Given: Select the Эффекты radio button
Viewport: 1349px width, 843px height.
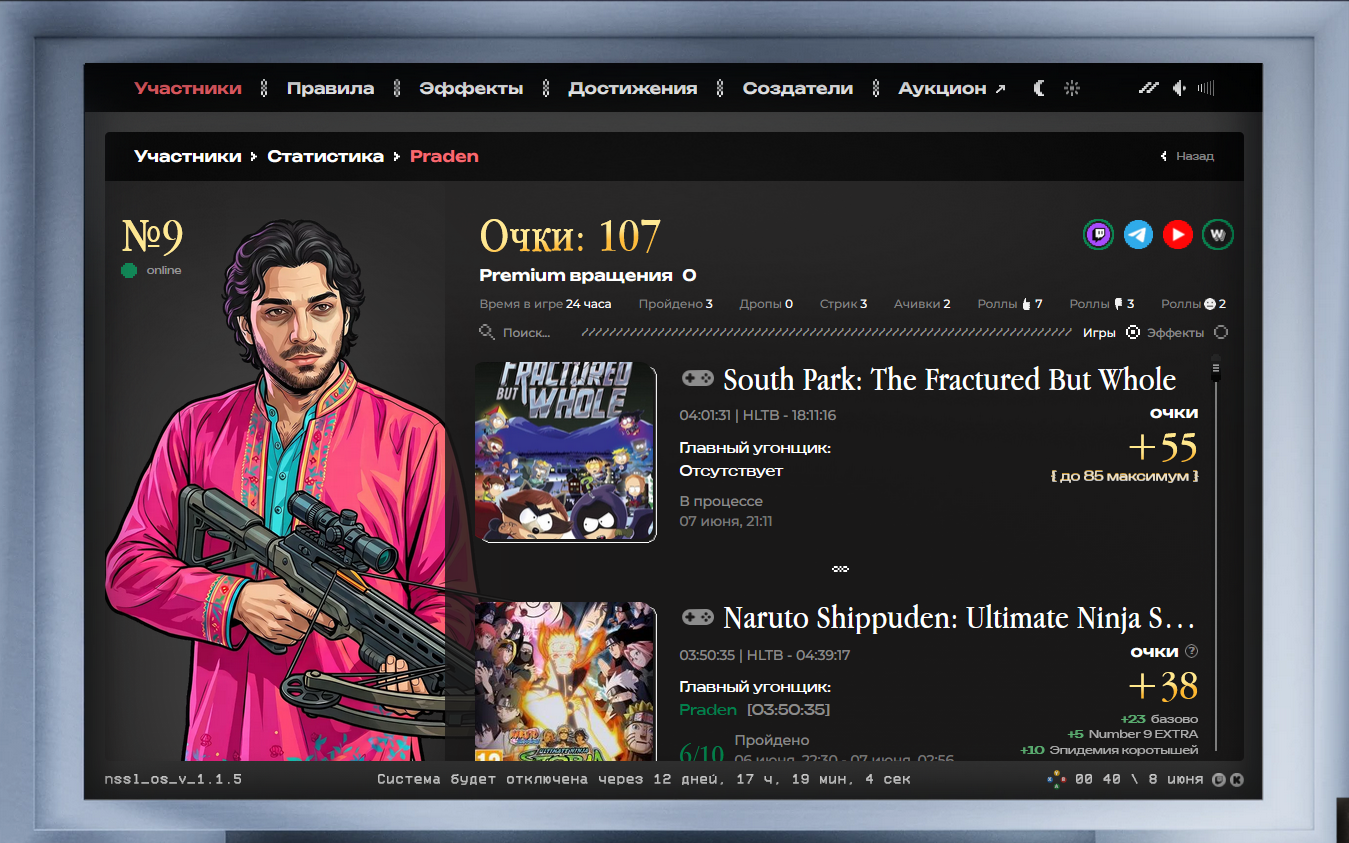Looking at the screenshot, I should pos(1221,333).
